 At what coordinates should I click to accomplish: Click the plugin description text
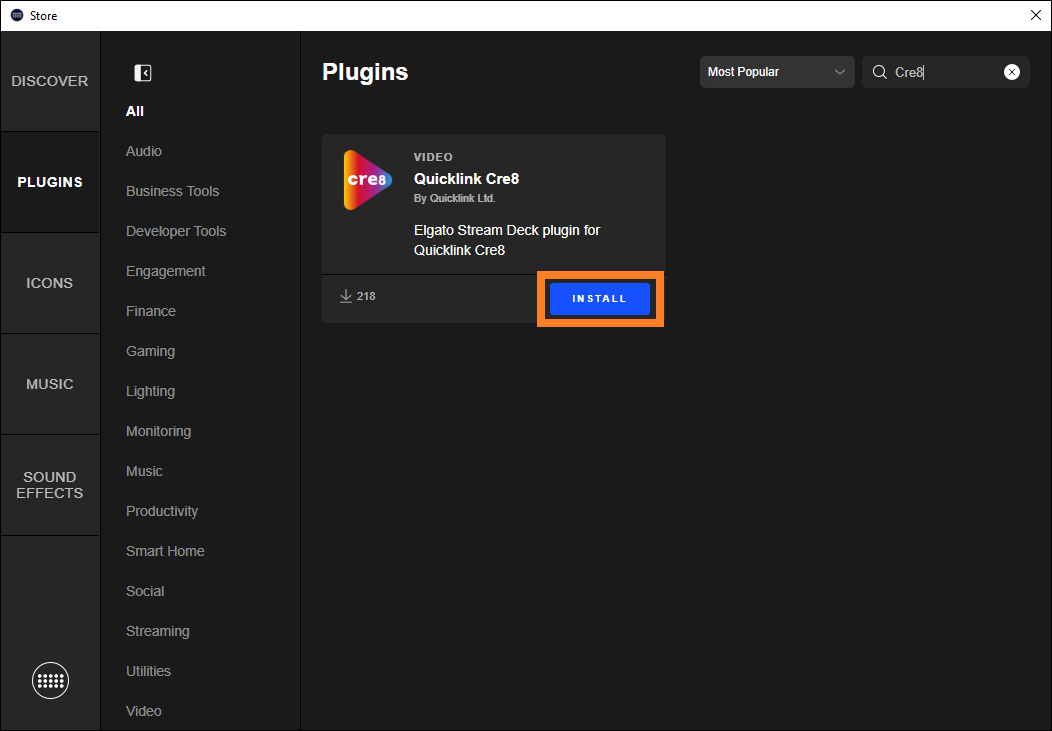pos(507,240)
